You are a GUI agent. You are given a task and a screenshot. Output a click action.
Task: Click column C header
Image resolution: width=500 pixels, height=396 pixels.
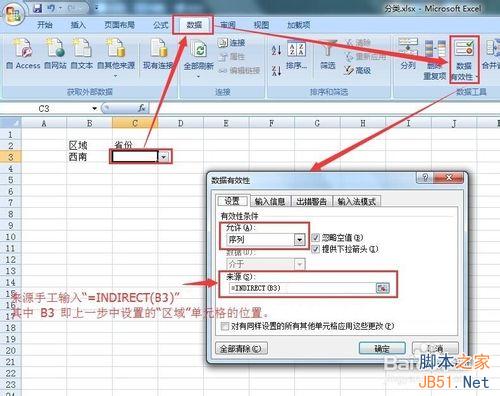click(135, 123)
